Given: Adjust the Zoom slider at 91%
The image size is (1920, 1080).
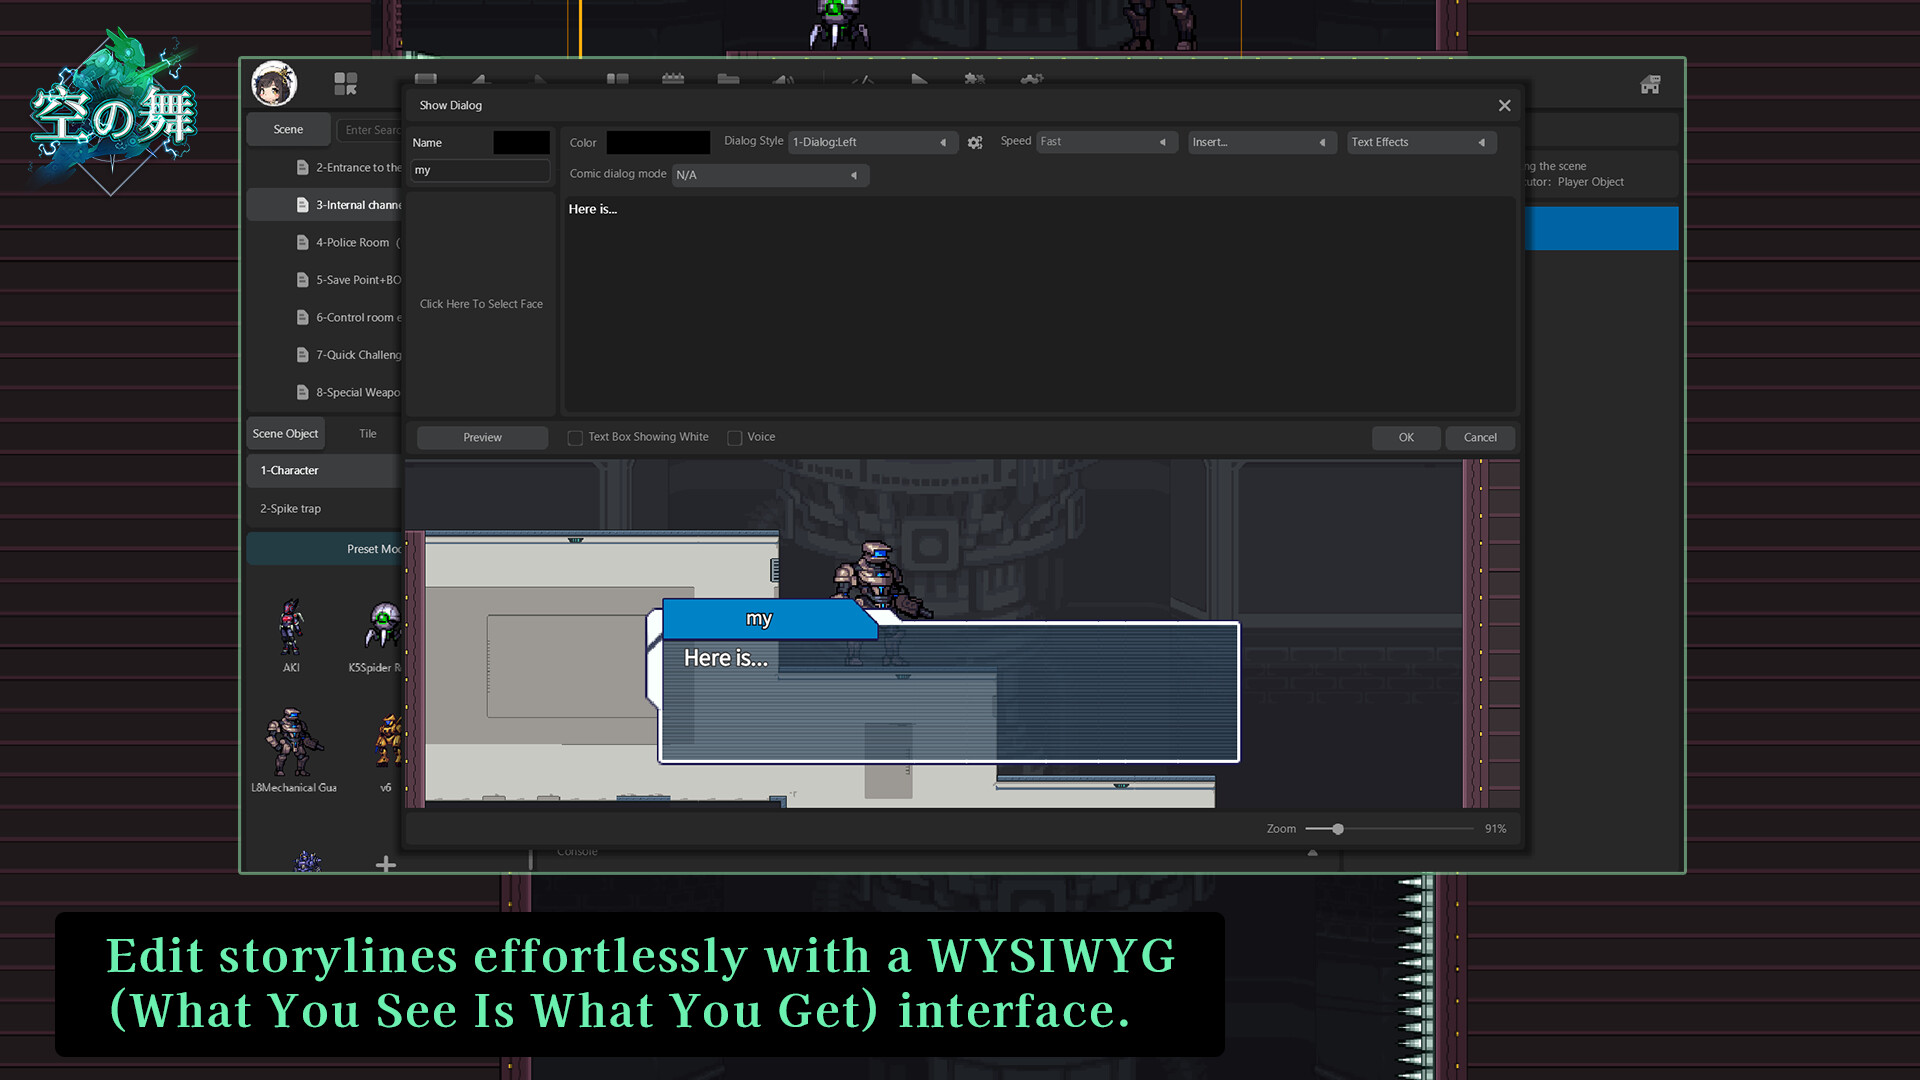Looking at the screenshot, I should tap(1337, 828).
